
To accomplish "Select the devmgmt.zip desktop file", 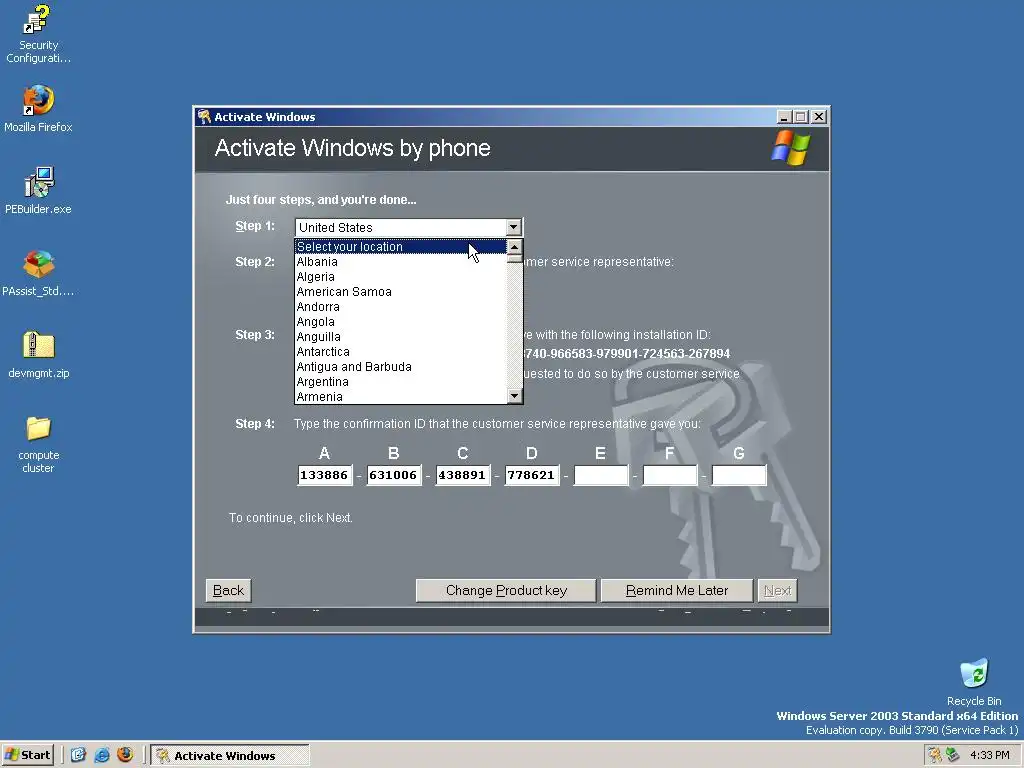I will tap(38, 355).
